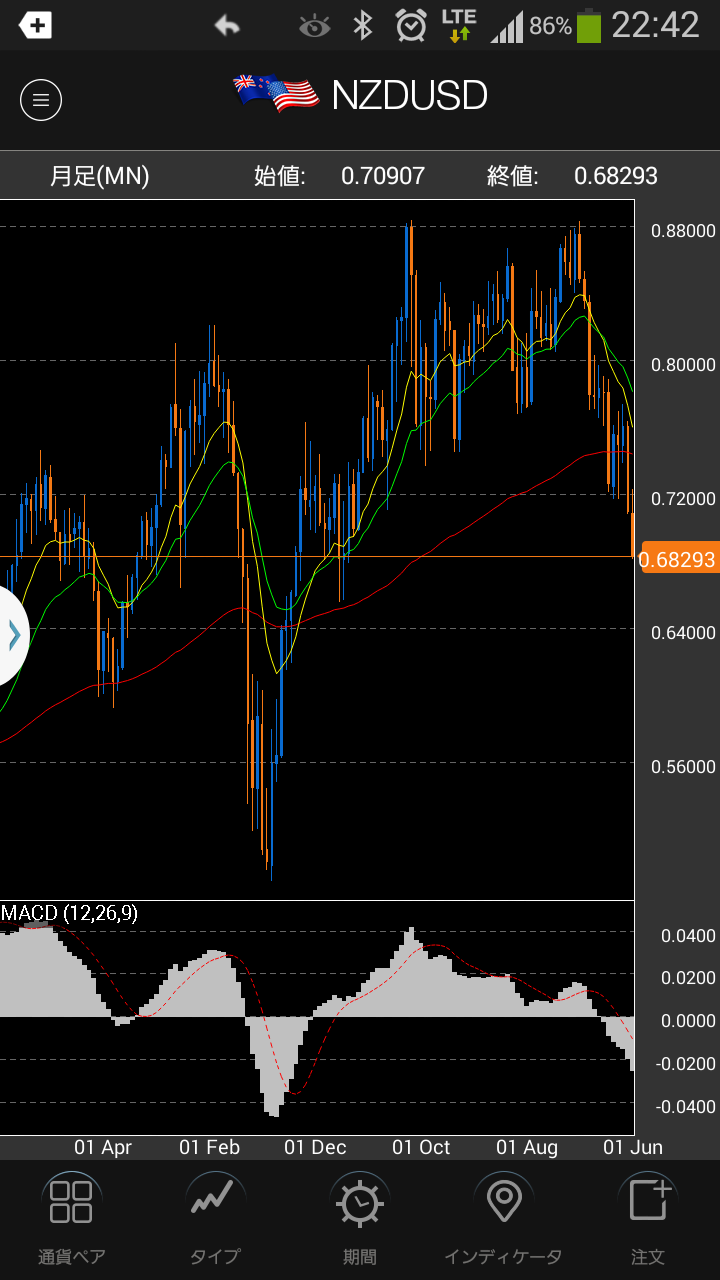Tap the 0.72000 price axis label

[683, 499]
